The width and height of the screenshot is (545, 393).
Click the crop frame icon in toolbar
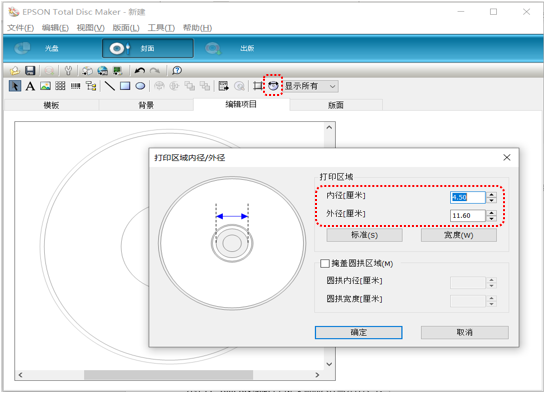pos(258,85)
